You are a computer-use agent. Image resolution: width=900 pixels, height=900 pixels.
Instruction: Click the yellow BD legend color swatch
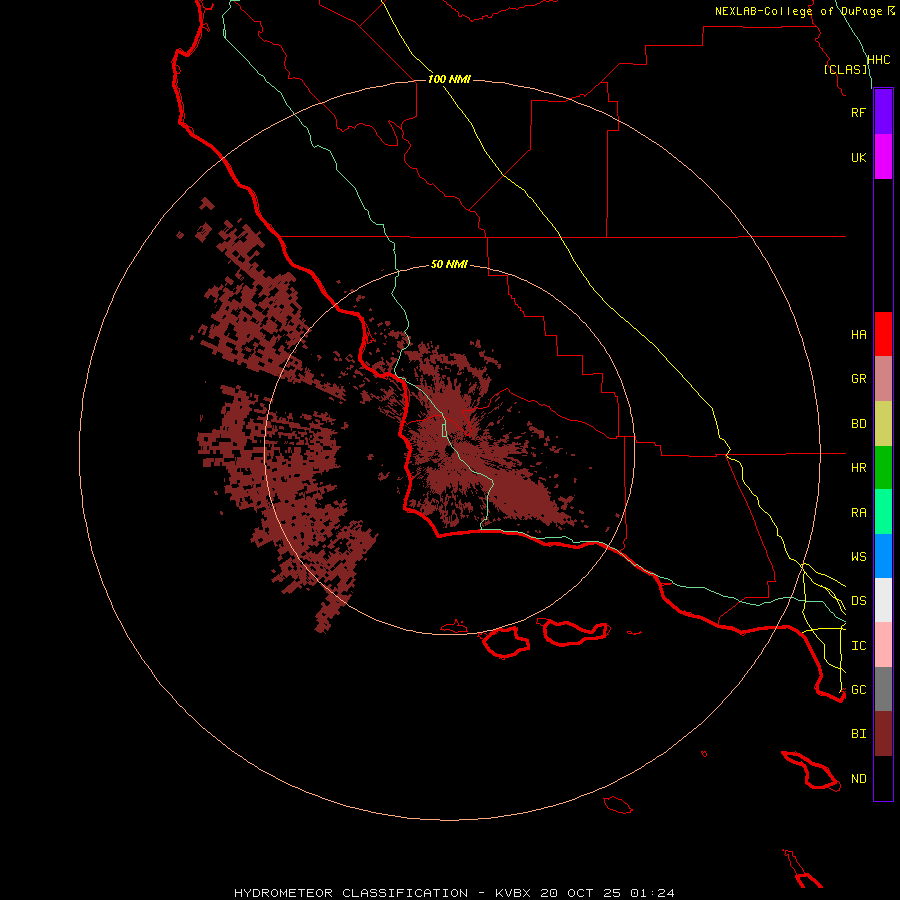(883, 424)
